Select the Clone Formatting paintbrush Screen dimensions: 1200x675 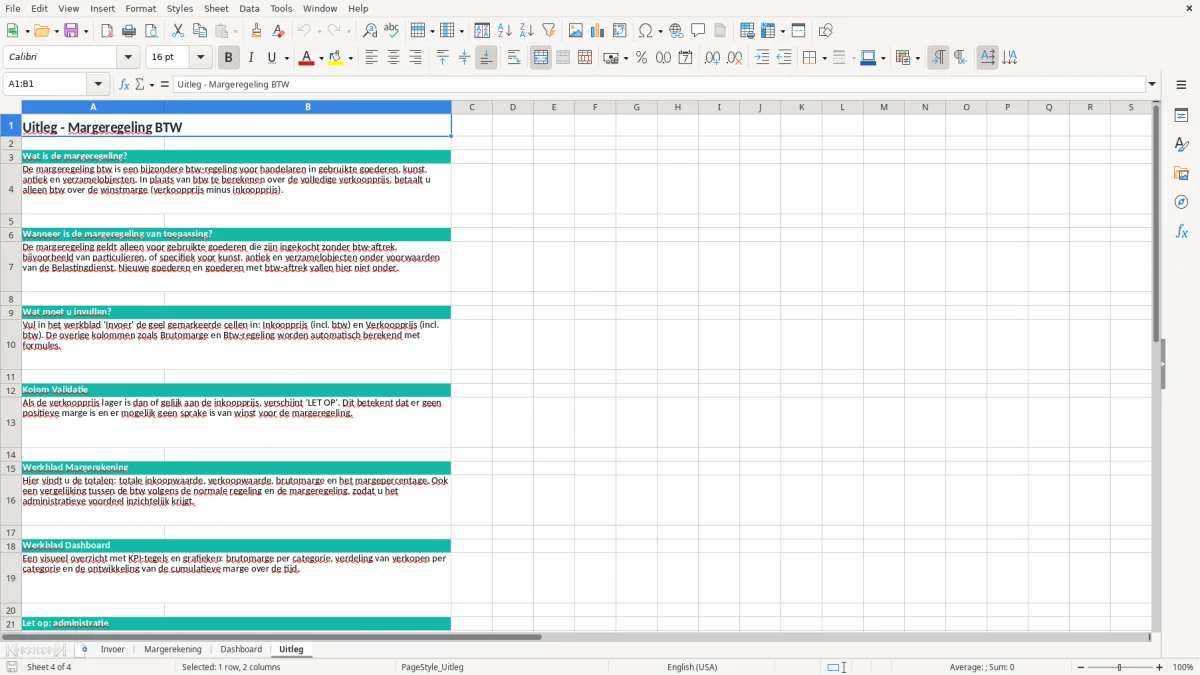pyautogui.click(x=257, y=31)
